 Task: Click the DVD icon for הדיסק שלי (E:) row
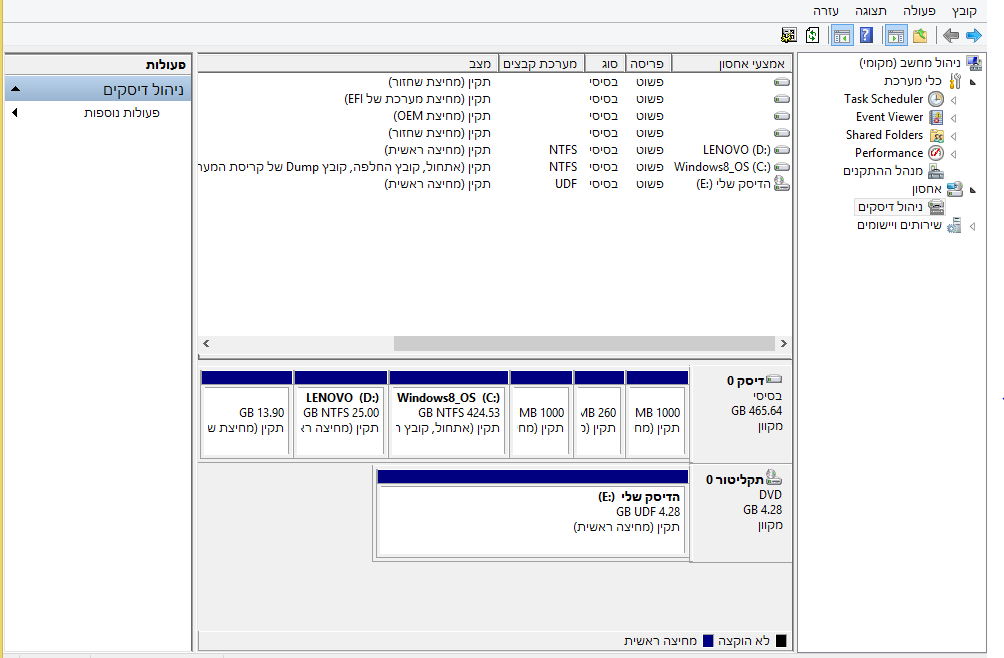pos(782,184)
